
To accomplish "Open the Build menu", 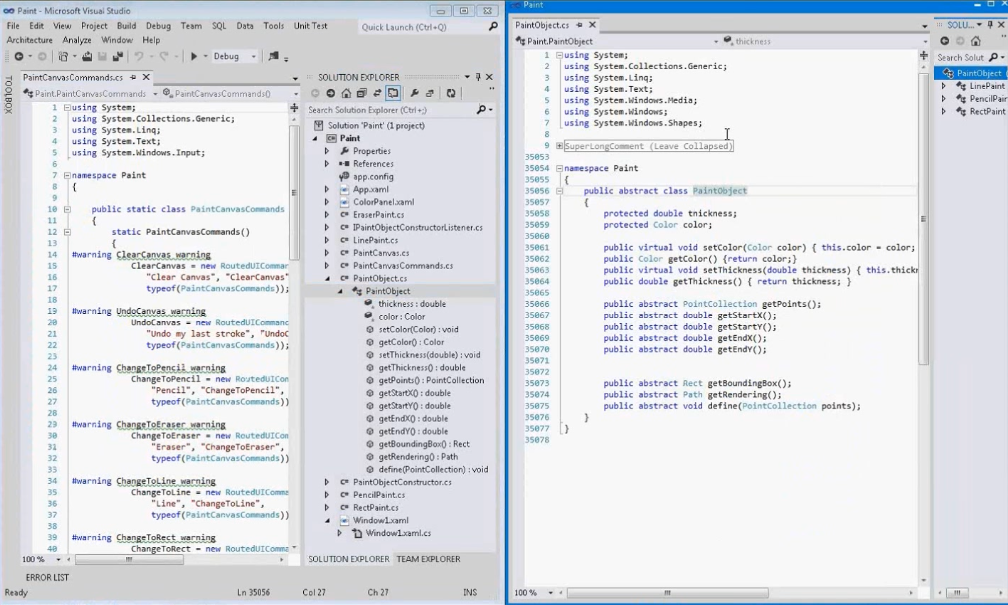I will pyautogui.click(x=126, y=26).
